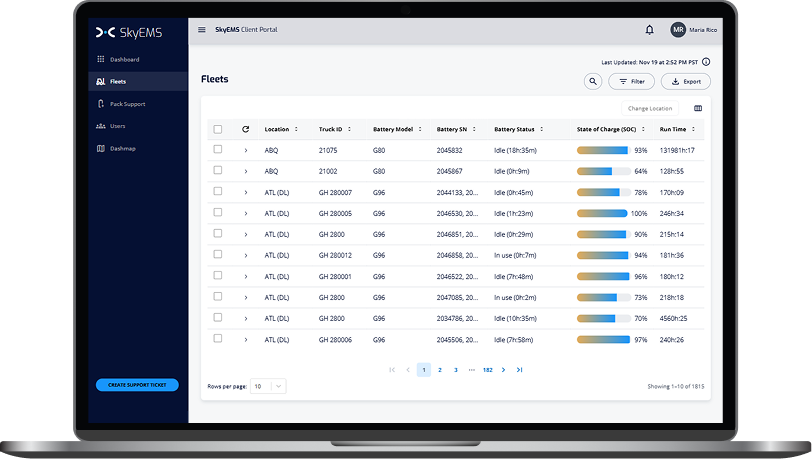Expand the row for truck 21002
The height and width of the screenshot is (459, 812).
[x=246, y=171]
